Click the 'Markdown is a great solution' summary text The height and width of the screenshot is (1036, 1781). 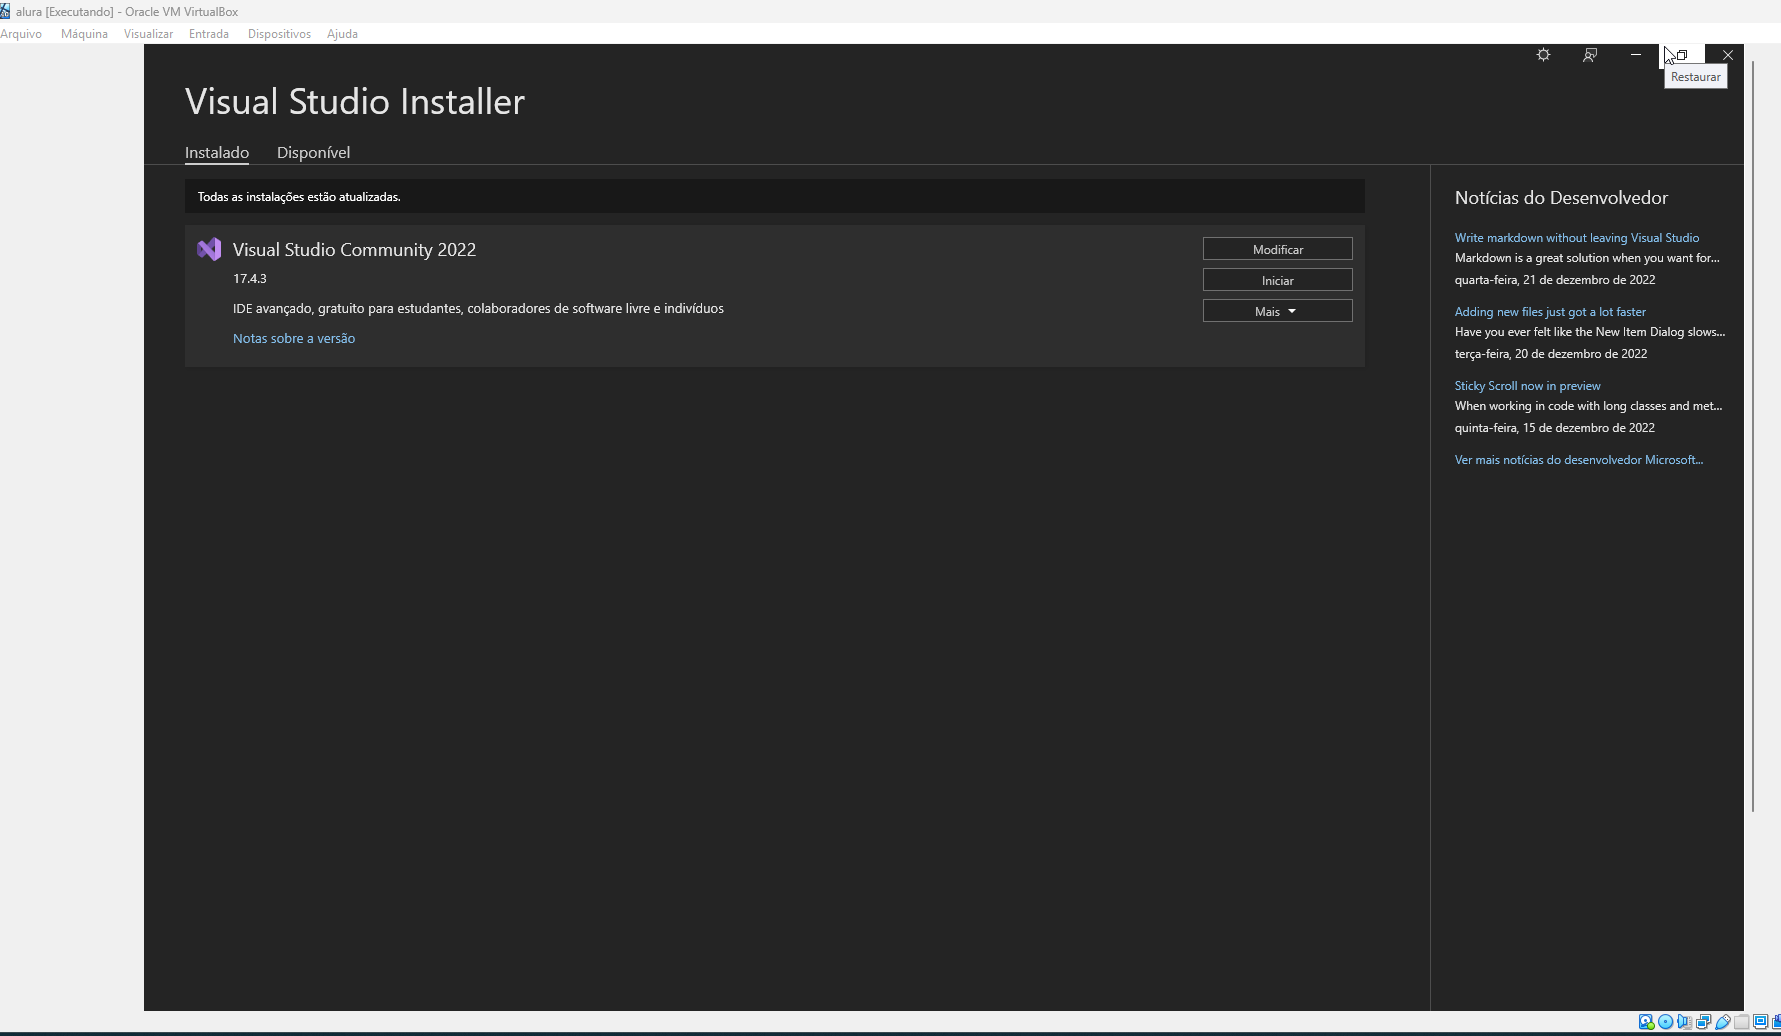pos(1587,258)
